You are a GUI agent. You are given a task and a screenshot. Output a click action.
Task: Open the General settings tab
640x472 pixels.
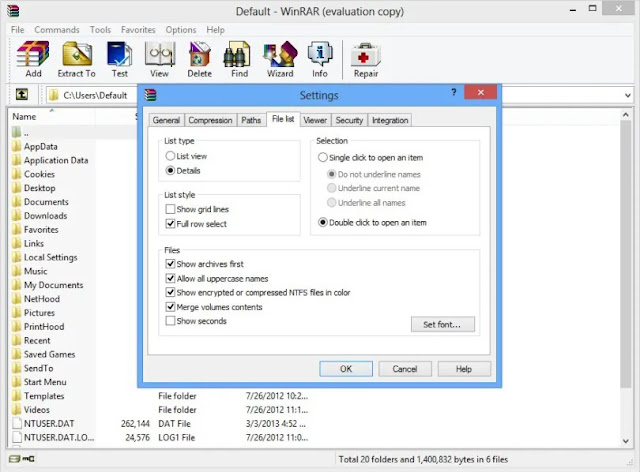tap(166, 120)
